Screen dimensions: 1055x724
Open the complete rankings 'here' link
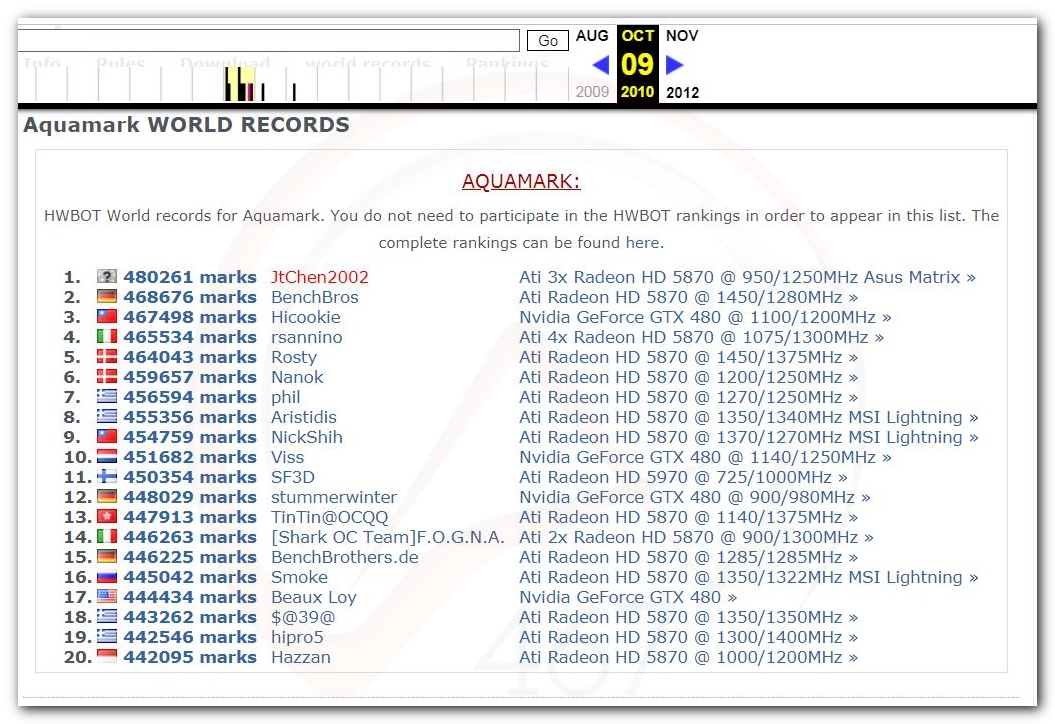tap(643, 243)
